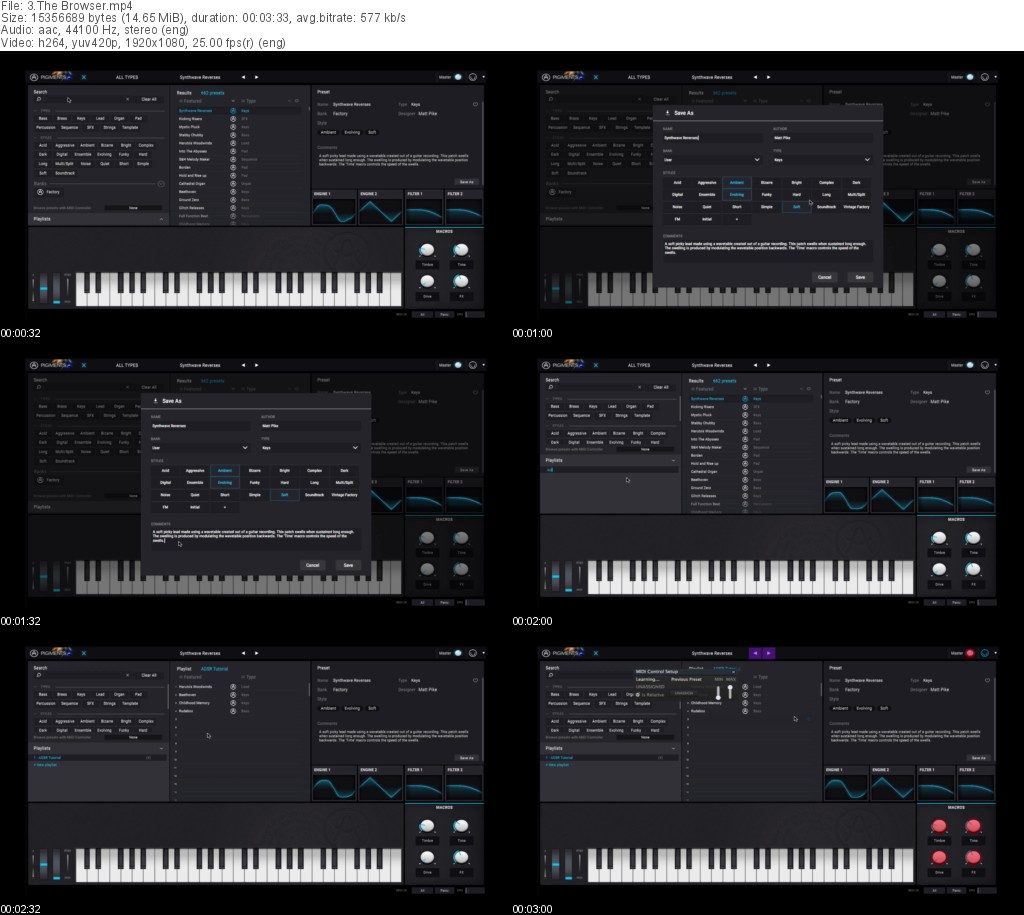In the 00:00:32 frame, collapse the Banks section circle arrow

[x=161, y=184]
